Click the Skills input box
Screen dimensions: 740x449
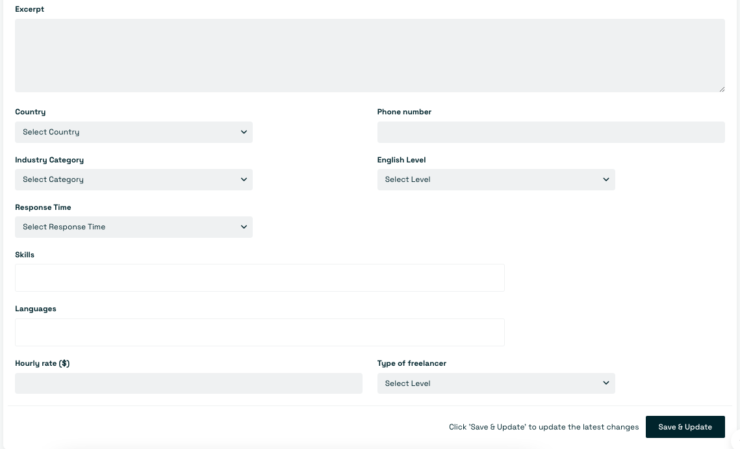260,278
